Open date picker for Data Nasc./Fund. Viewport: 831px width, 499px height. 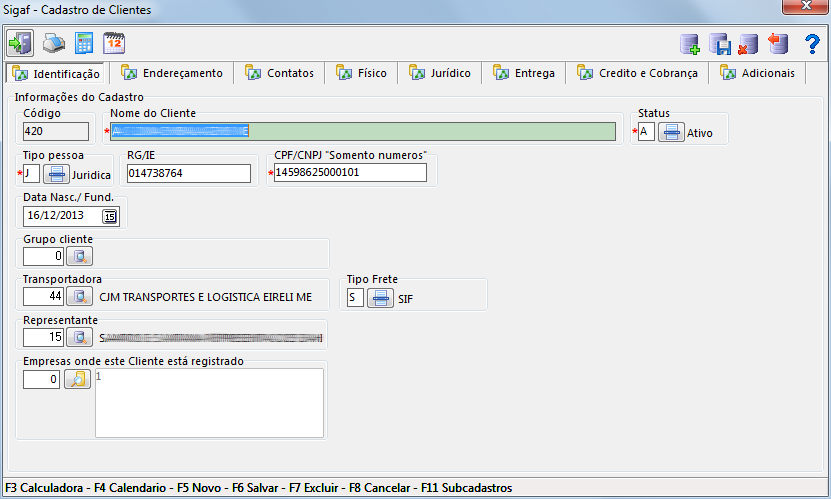pyautogui.click(x=110, y=215)
